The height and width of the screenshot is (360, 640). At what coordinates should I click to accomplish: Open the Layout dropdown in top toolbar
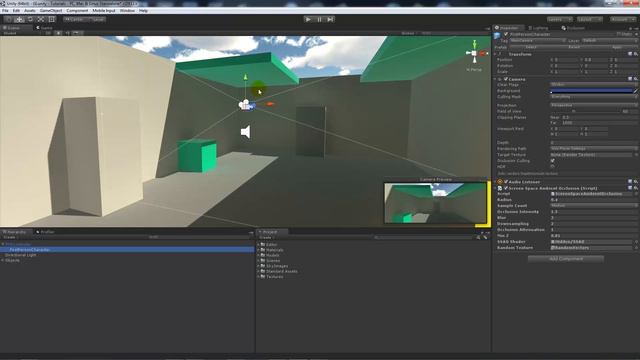(x=590, y=19)
